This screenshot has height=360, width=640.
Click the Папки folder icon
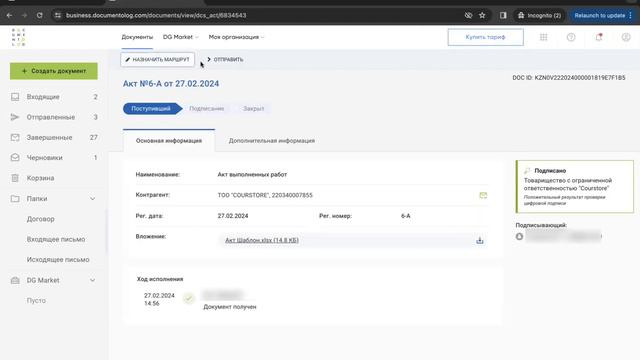(15, 199)
